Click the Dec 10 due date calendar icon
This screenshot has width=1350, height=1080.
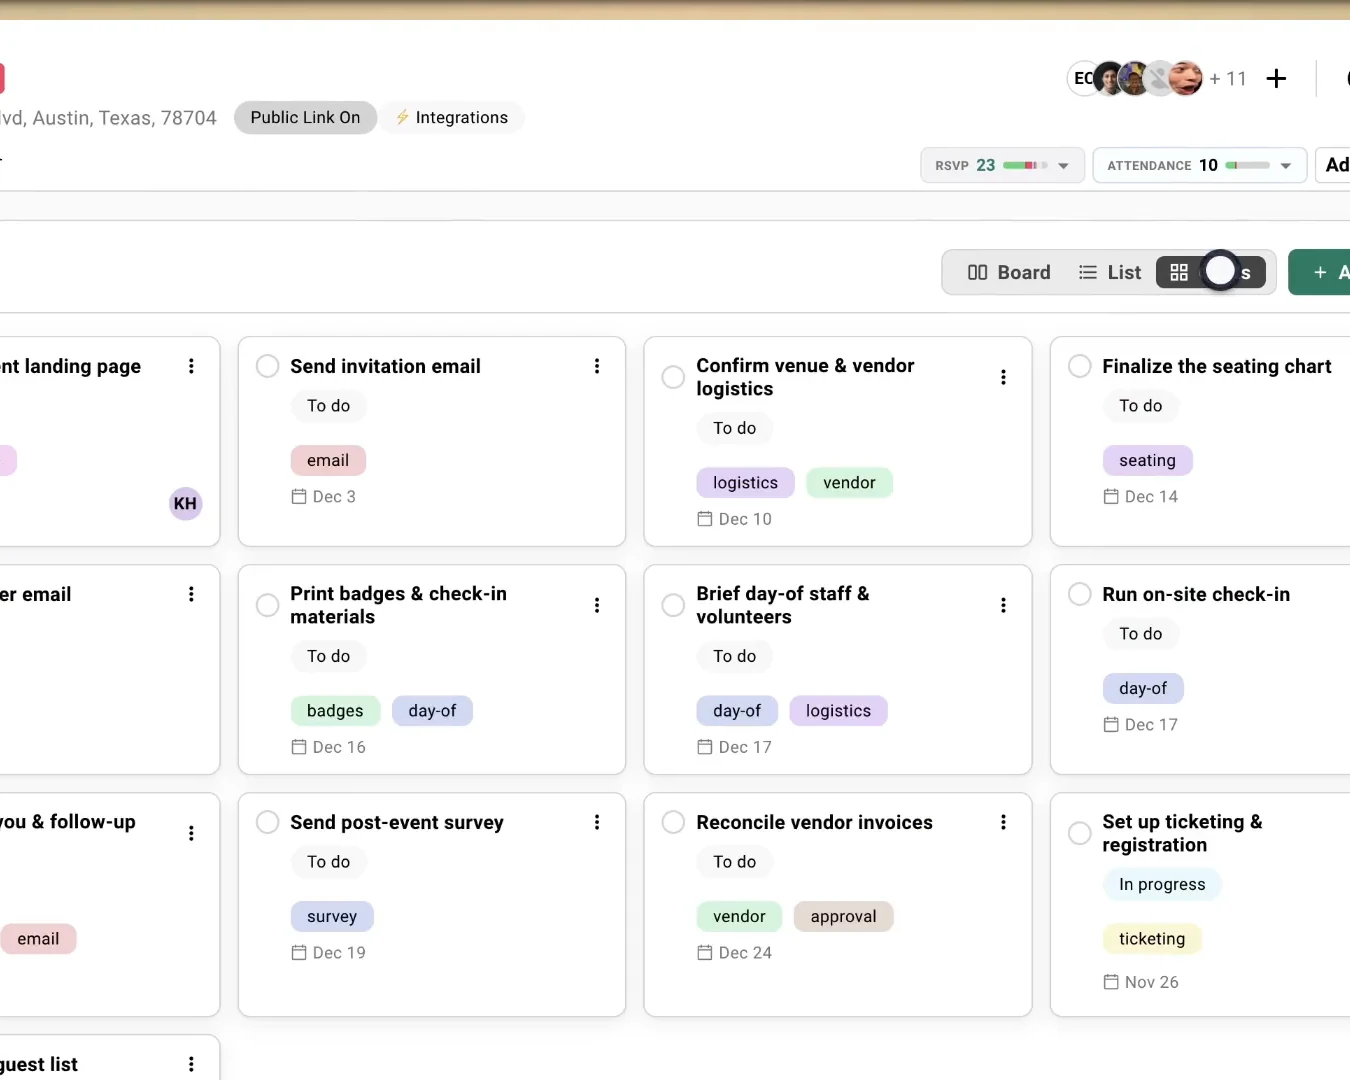coord(705,519)
